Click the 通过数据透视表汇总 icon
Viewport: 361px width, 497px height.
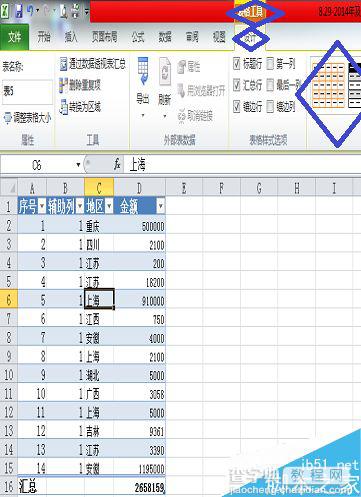coord(63,64)
